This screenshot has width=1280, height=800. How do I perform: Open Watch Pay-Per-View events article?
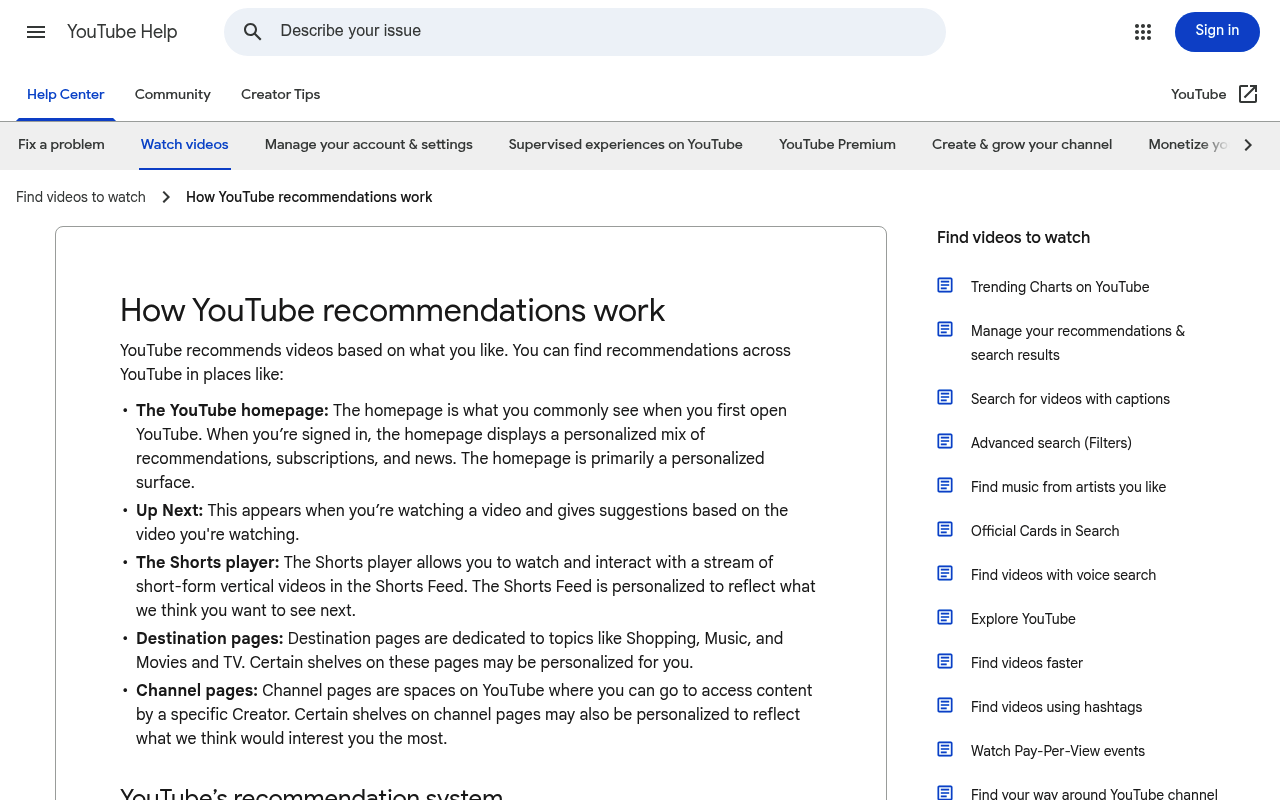point(1058,751)
